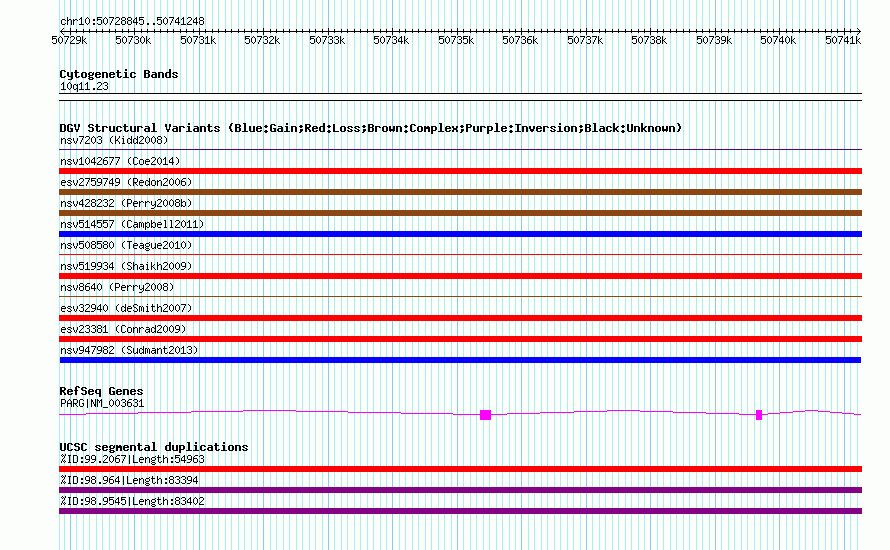
Task: Click the brown nsv428232 complex bar
Action: click(x=460, y=213)
